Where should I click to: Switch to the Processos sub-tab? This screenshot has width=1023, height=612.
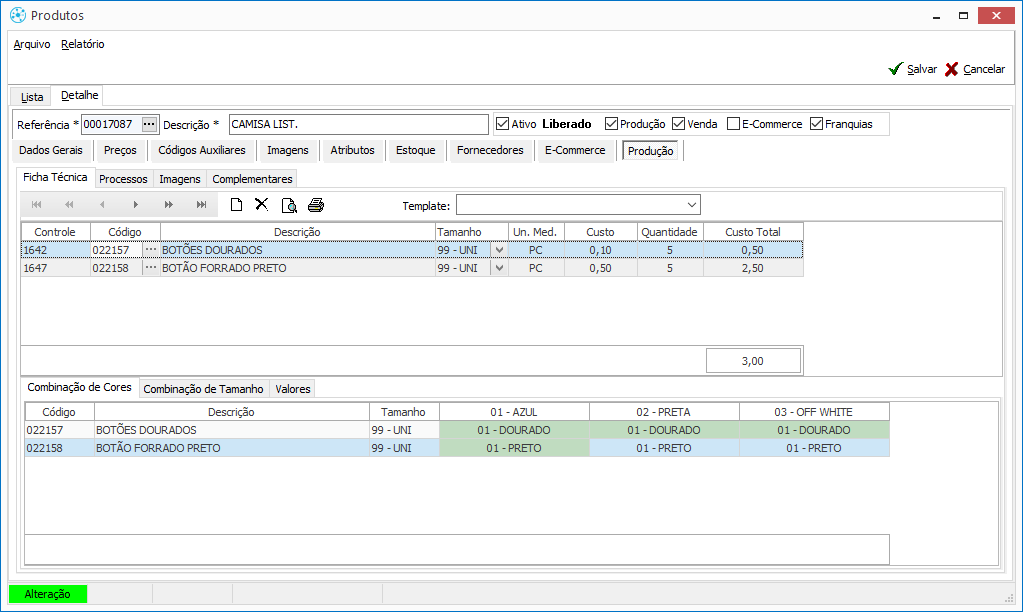coord(123,179)
